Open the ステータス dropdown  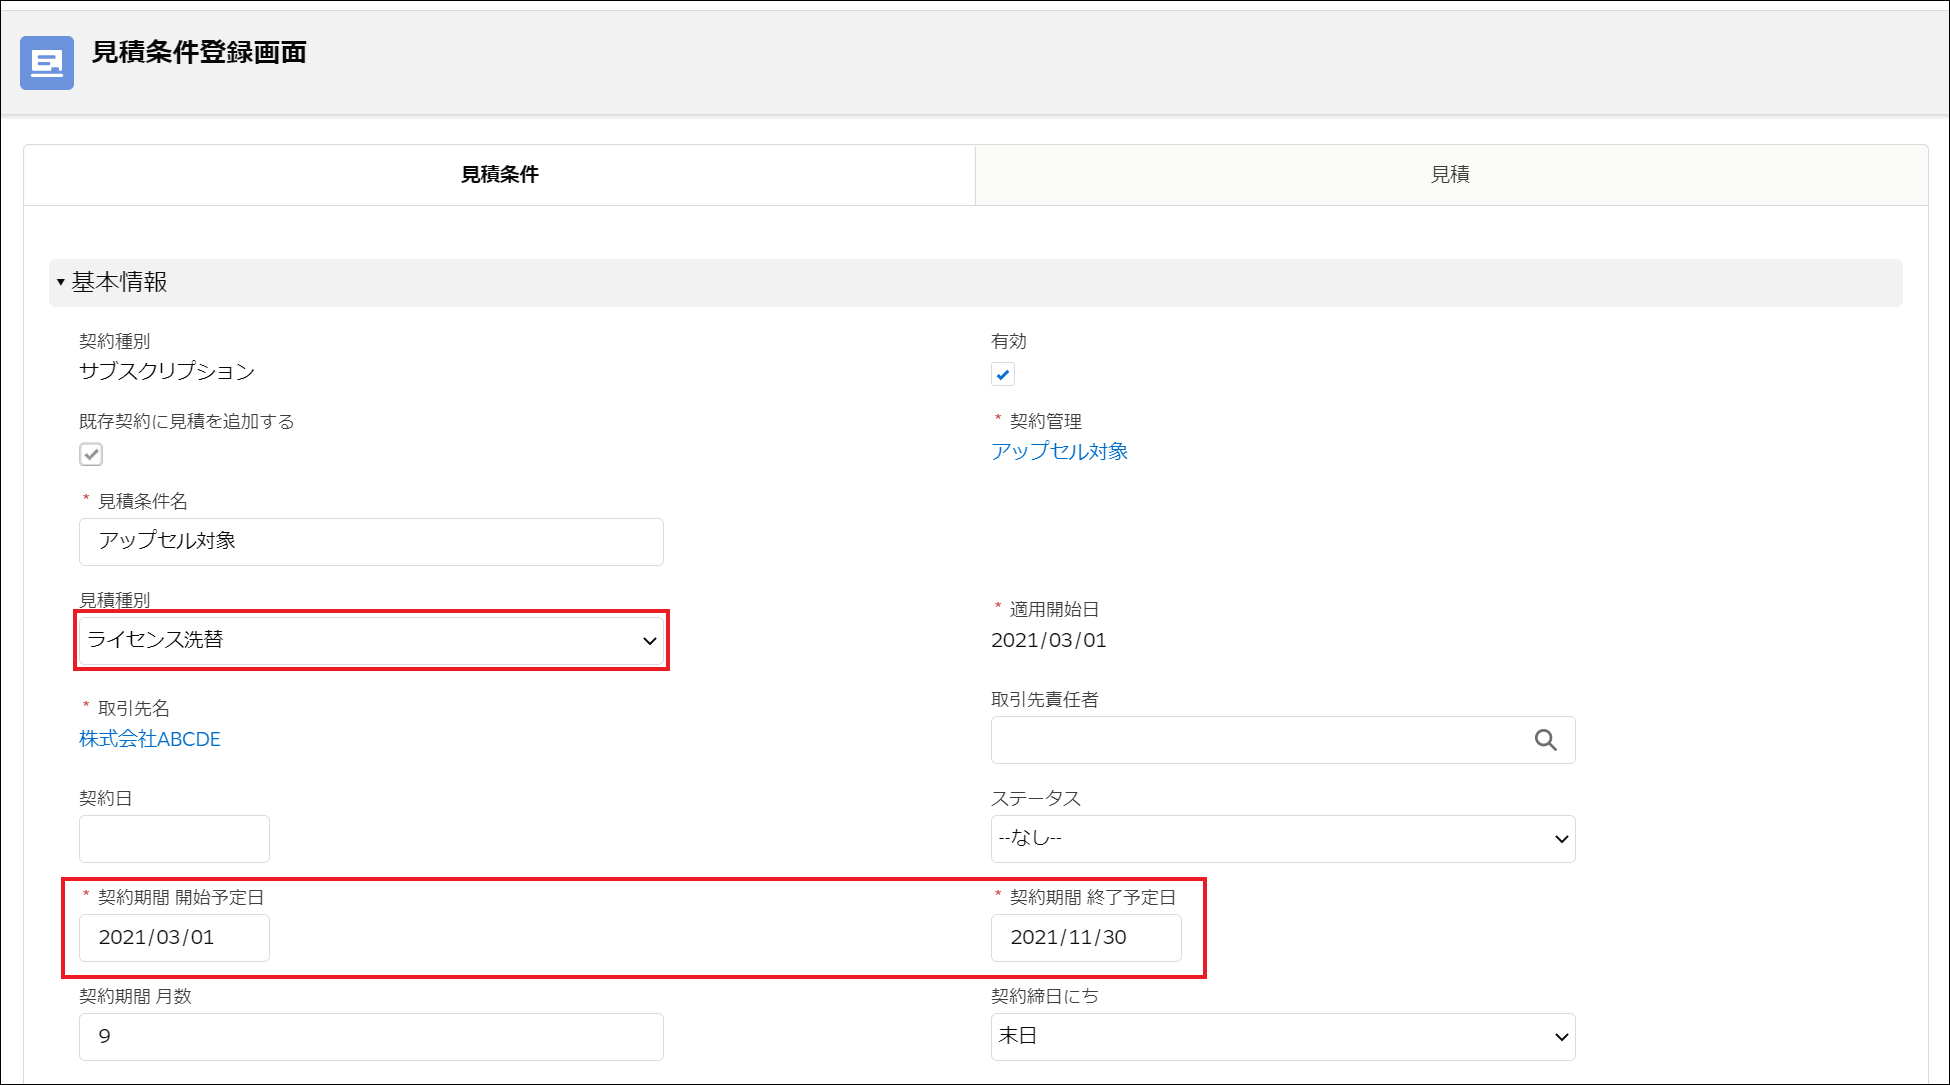click(x=1280, y=838)
